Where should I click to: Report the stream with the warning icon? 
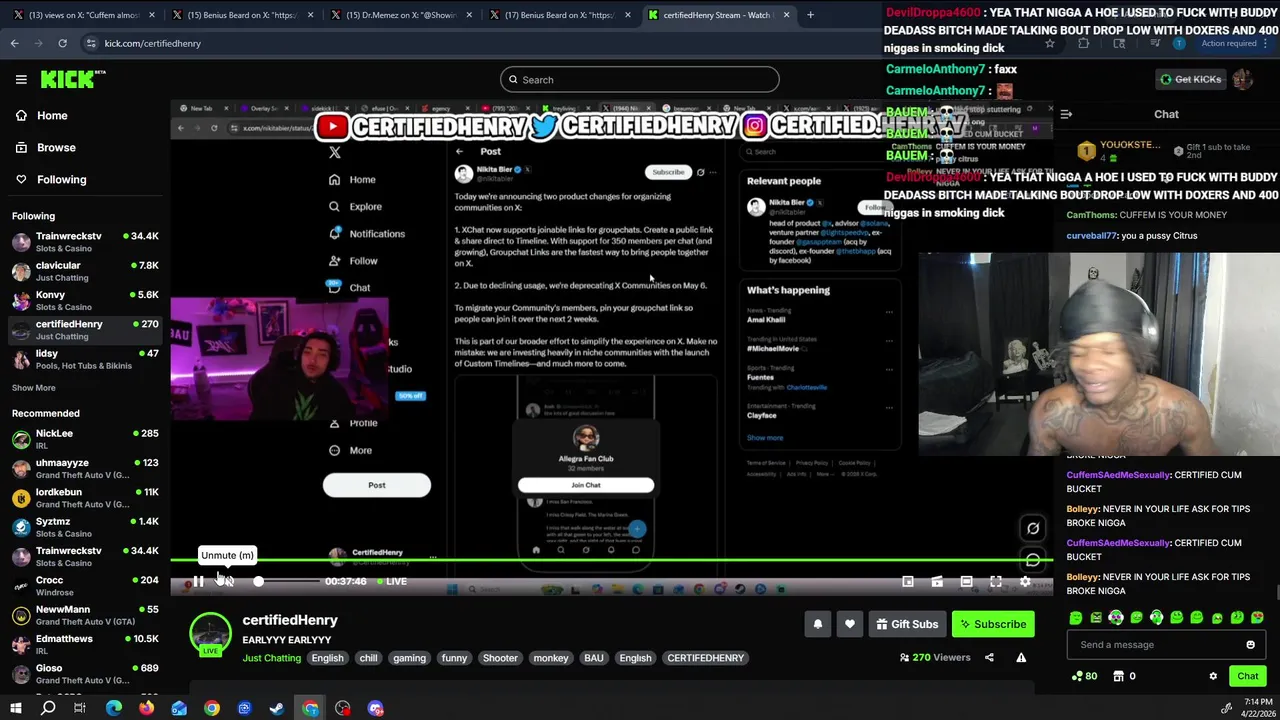(x=1021, y=658)
